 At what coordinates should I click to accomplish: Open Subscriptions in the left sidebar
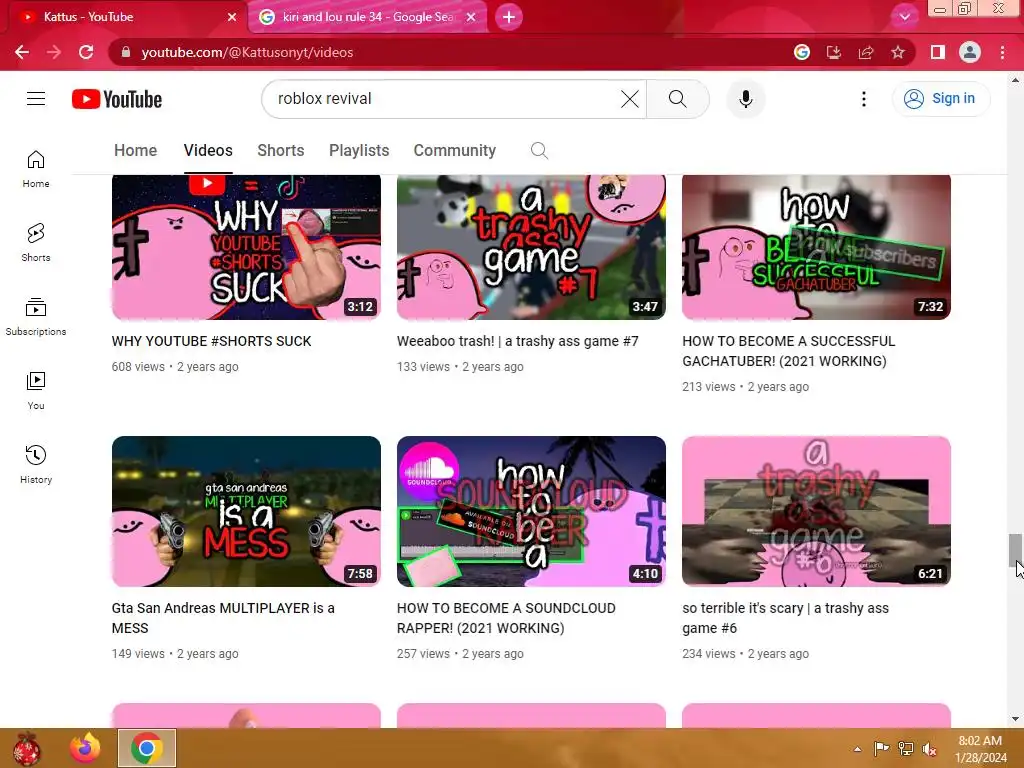point(36,317)
